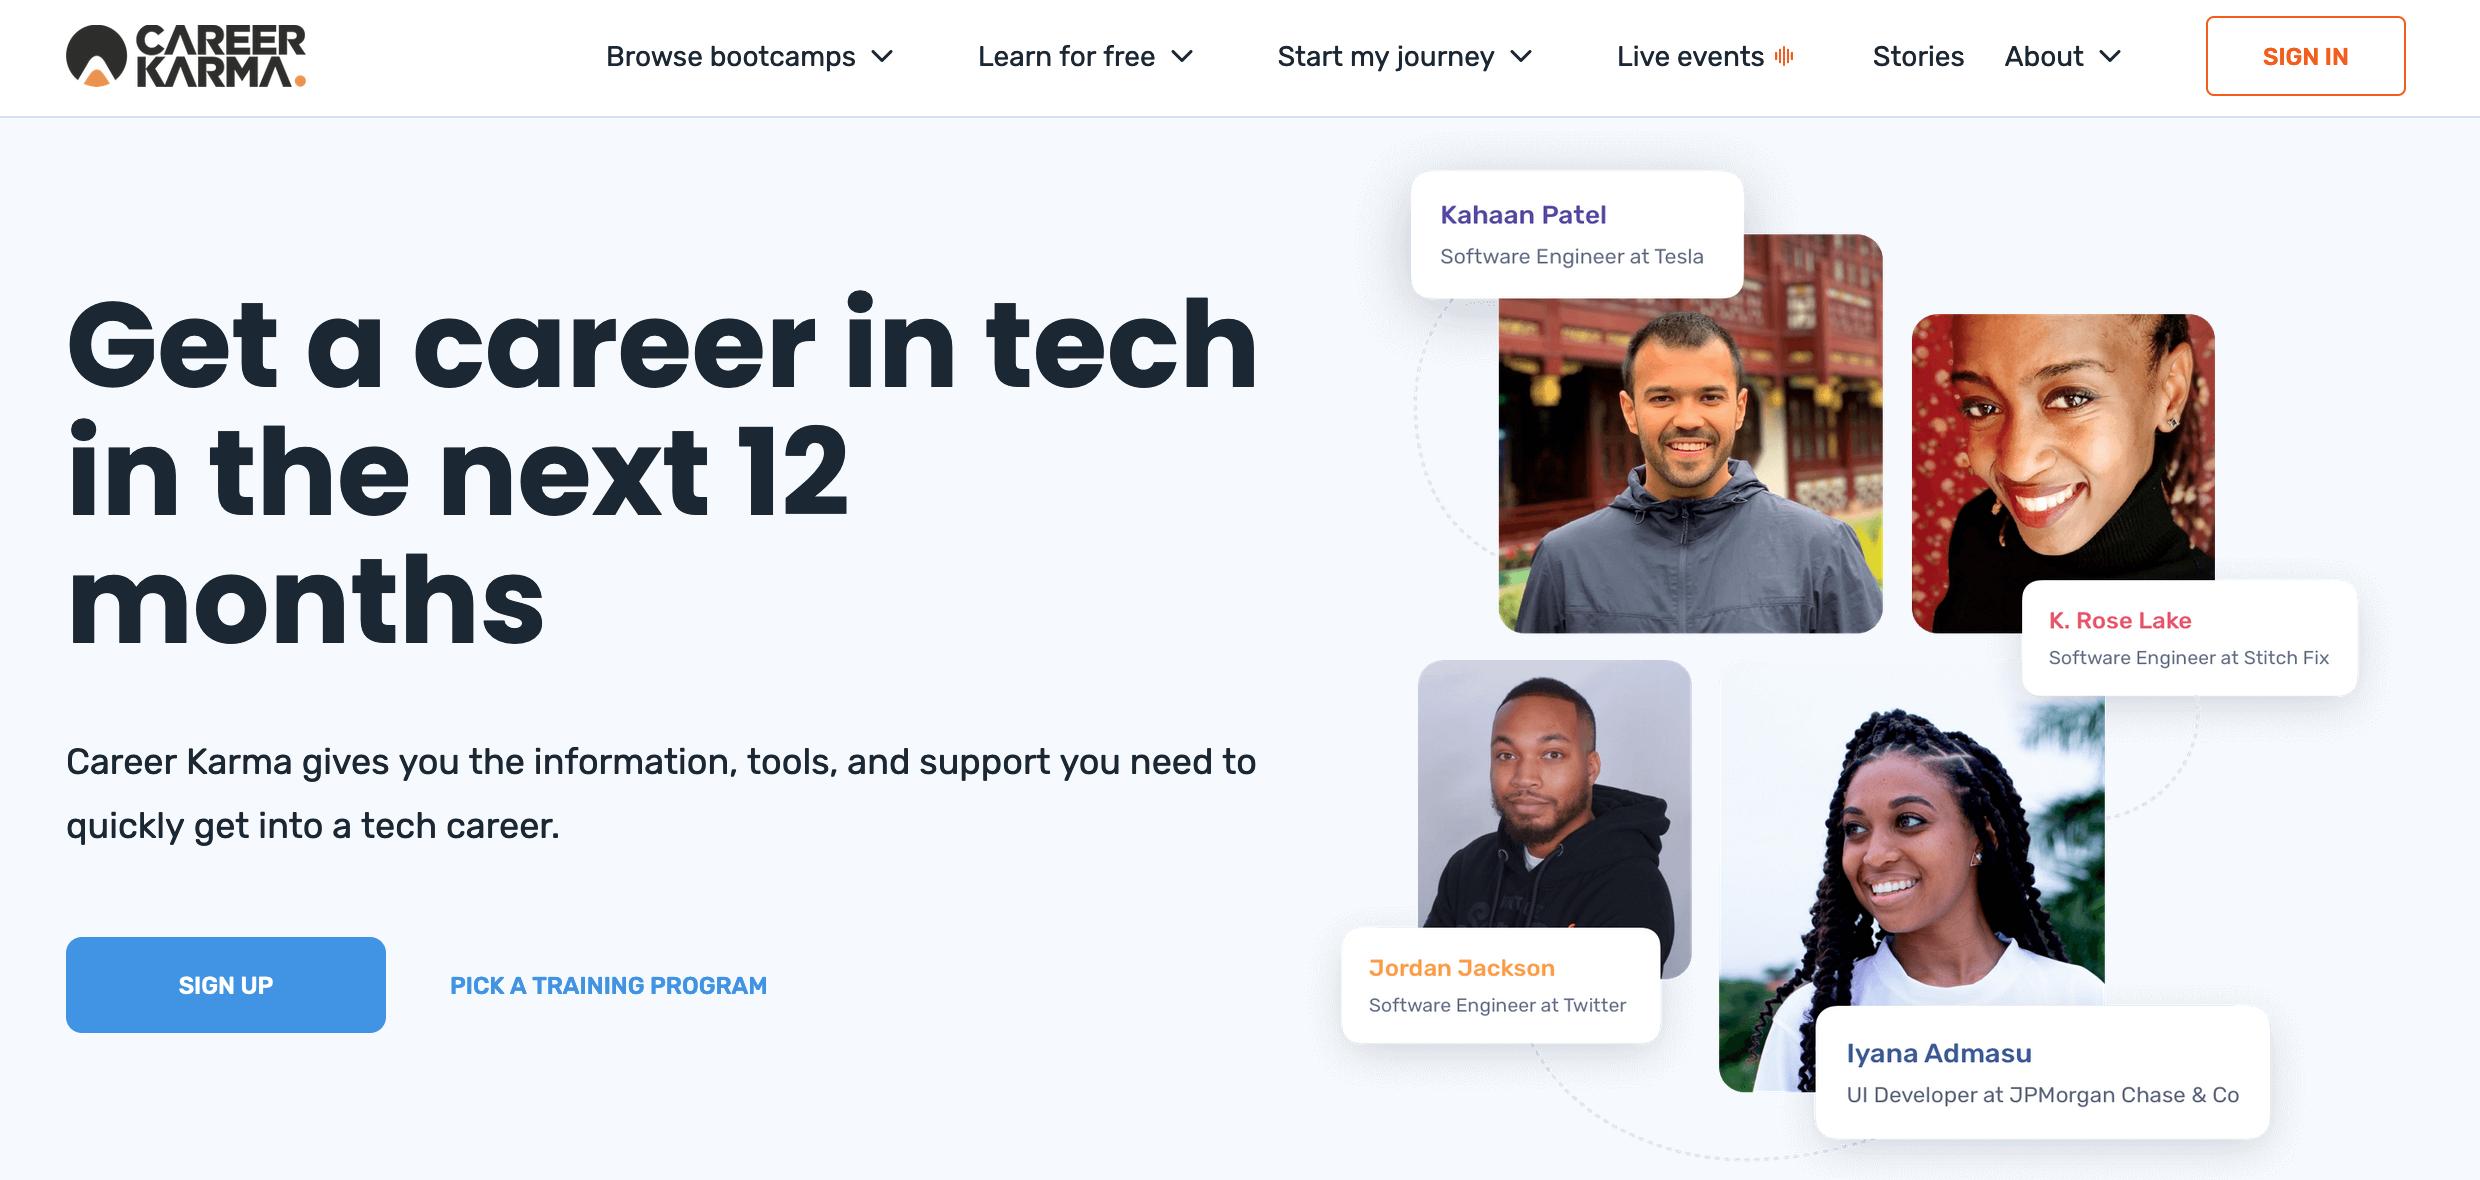The width and height of the screenshot is (2480, 1180).
Task: Click Iyana Admasu's profile photo
Action: point(1910,860)
